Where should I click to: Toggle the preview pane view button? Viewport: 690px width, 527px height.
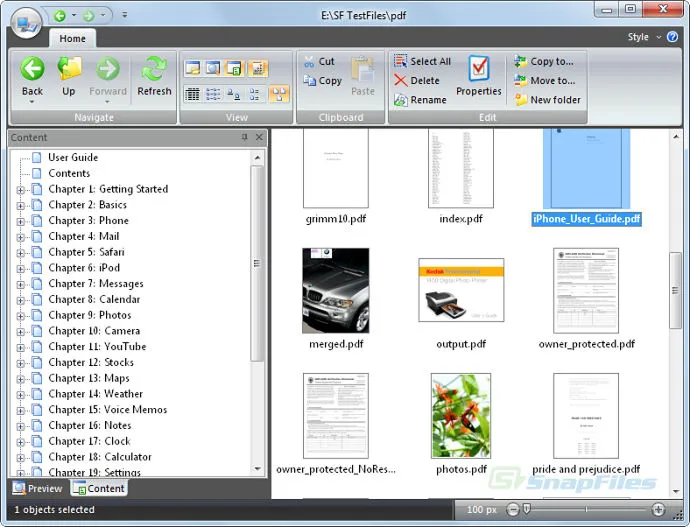pos(213,68)
